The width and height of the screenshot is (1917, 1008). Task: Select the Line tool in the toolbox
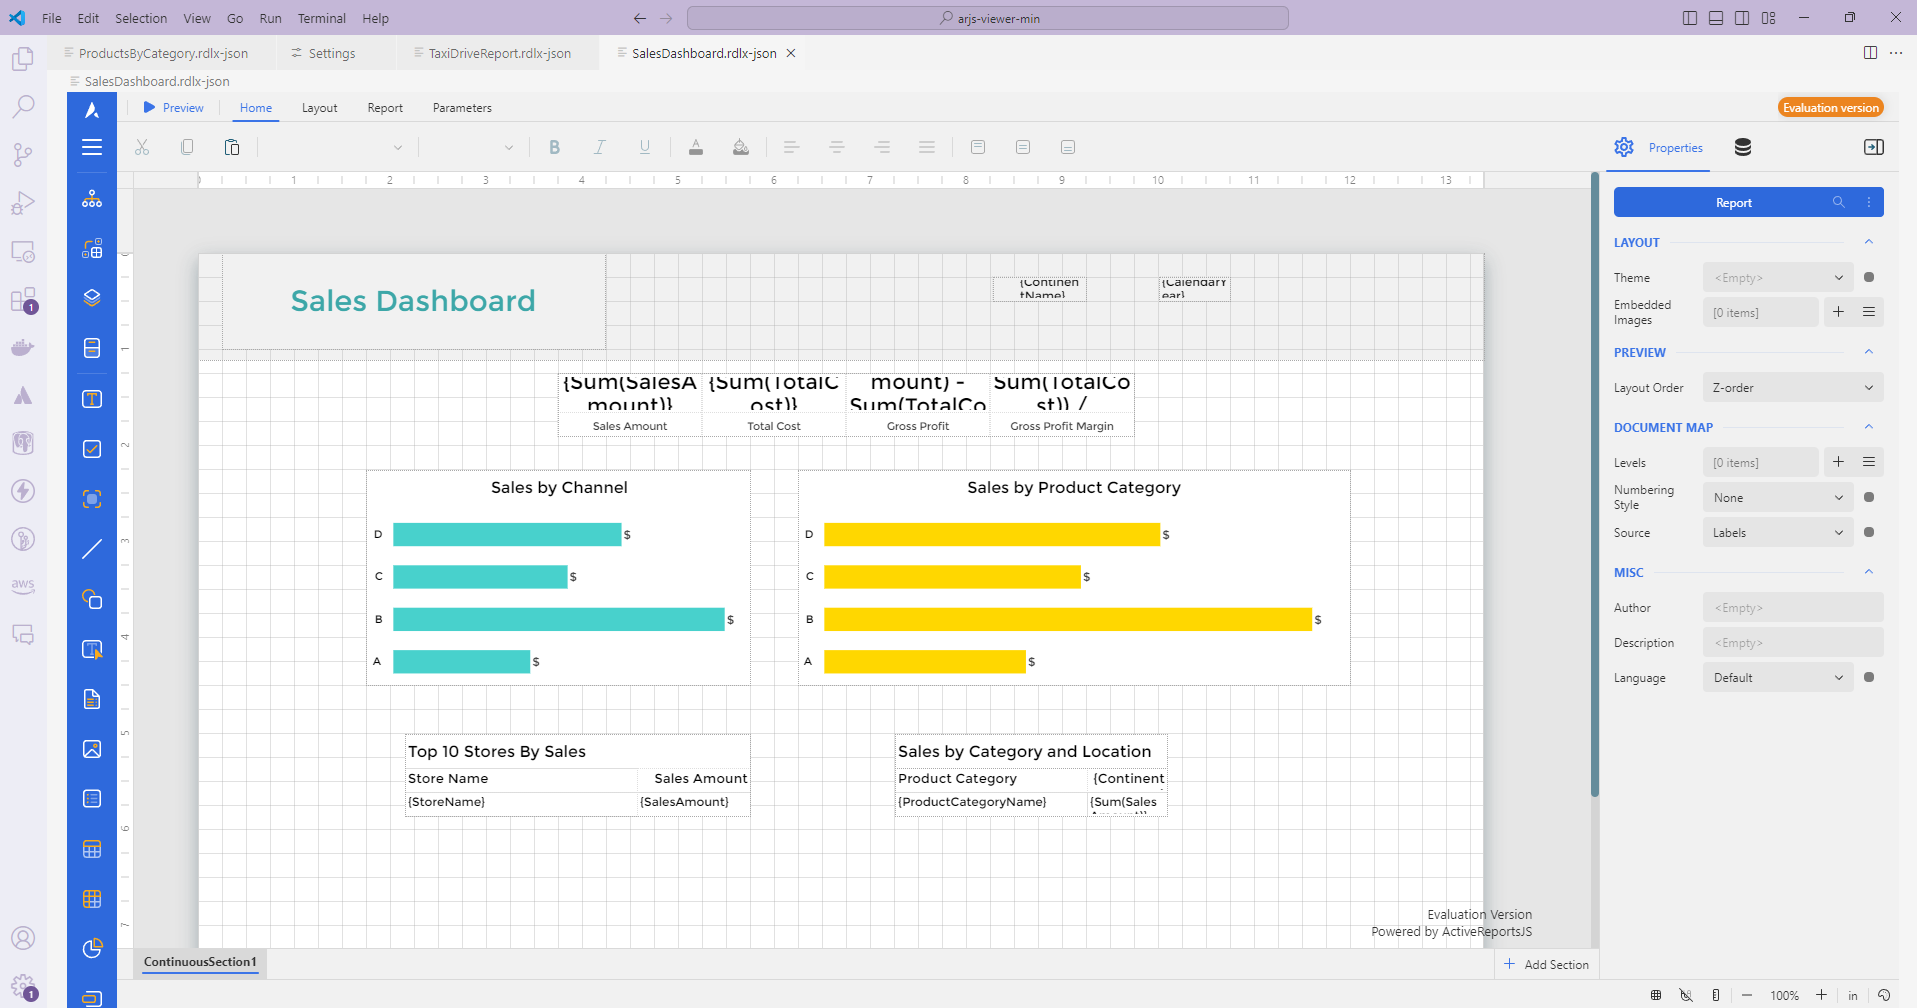pos(92,549)
